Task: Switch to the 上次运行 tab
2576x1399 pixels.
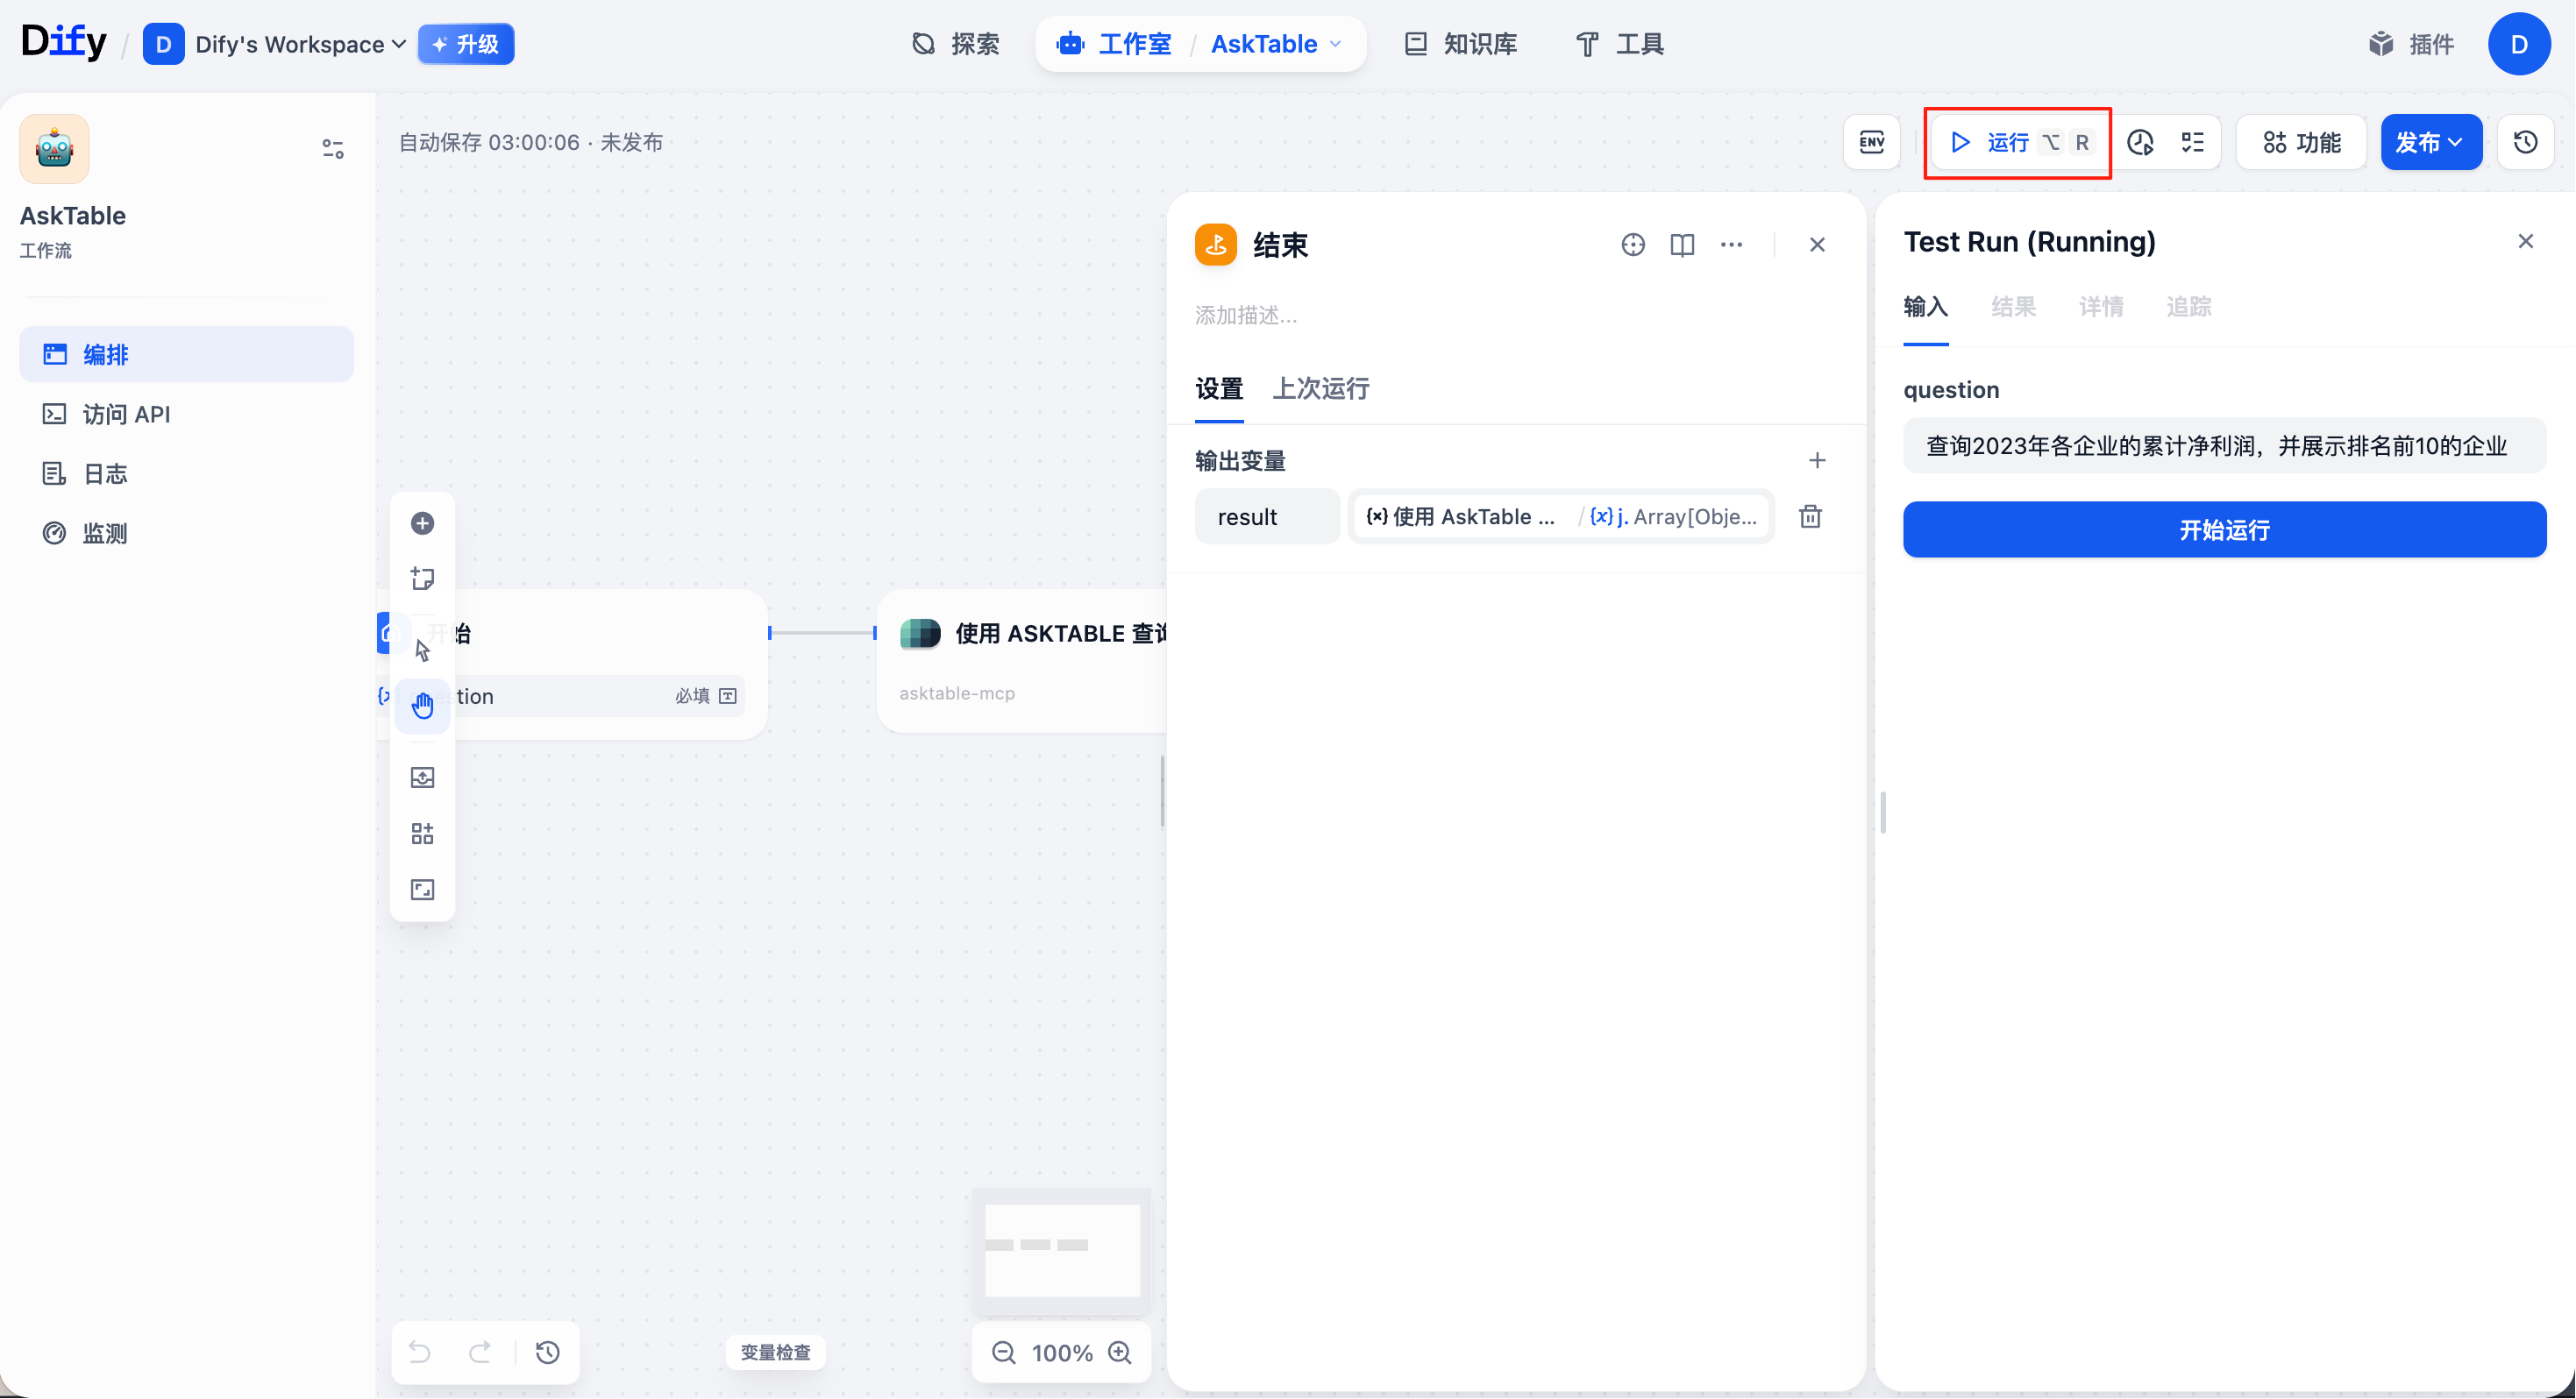Action: (1320, 388)
